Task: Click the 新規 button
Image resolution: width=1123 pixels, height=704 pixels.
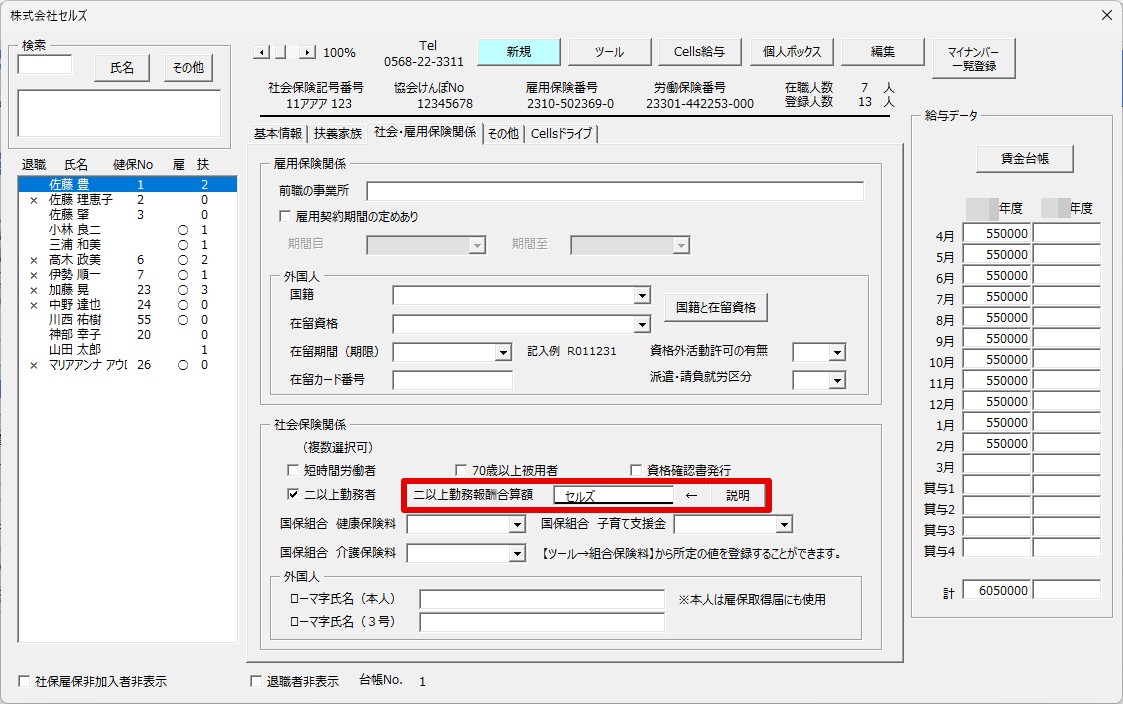Action: [x=519, y=52]
